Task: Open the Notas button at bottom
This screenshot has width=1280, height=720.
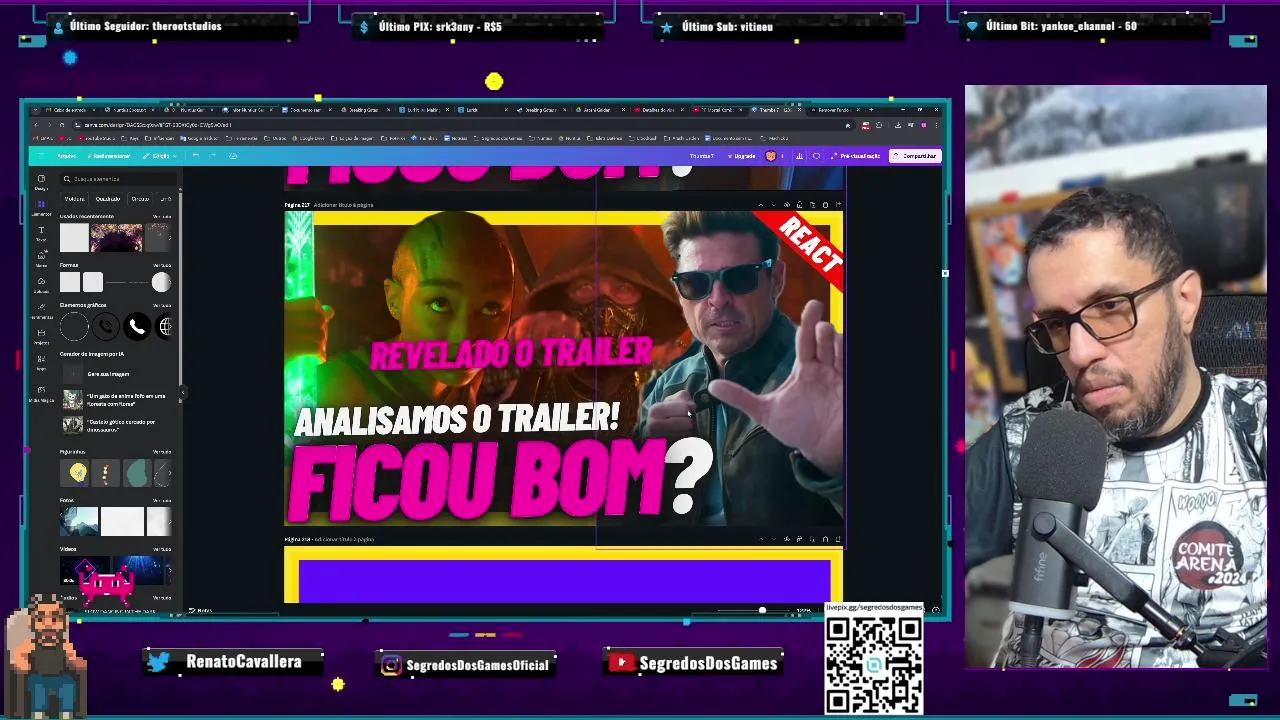Action: pos(200,610)
